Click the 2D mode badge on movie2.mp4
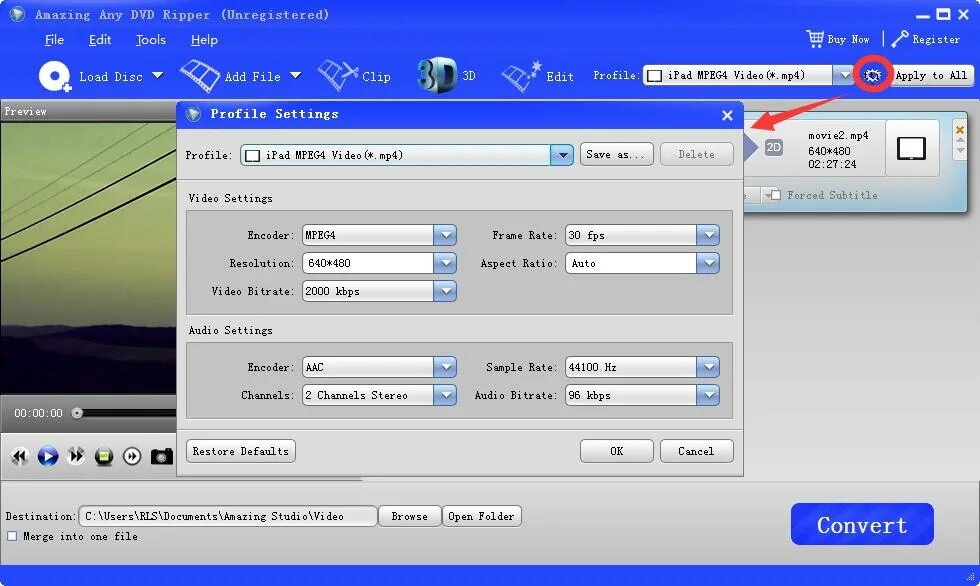 [773, 147]
